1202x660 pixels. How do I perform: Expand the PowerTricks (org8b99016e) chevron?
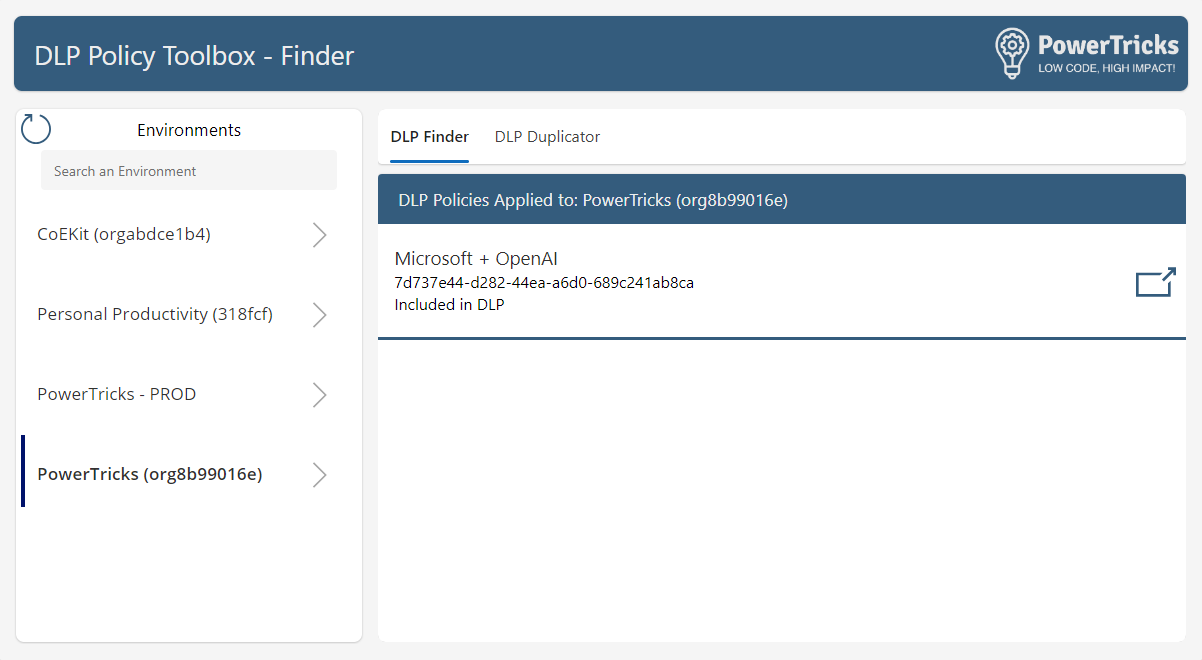[320, 475]
